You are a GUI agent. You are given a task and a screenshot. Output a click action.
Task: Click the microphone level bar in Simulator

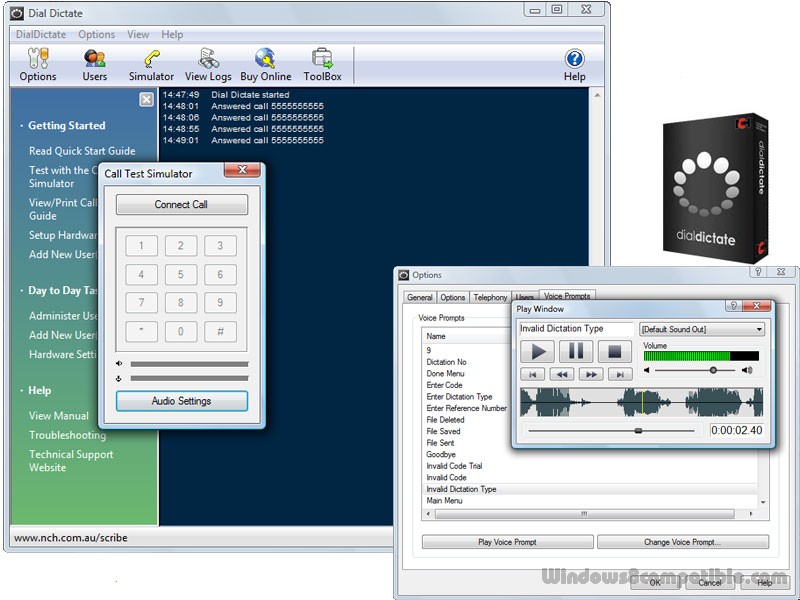[x=189, y=379]
